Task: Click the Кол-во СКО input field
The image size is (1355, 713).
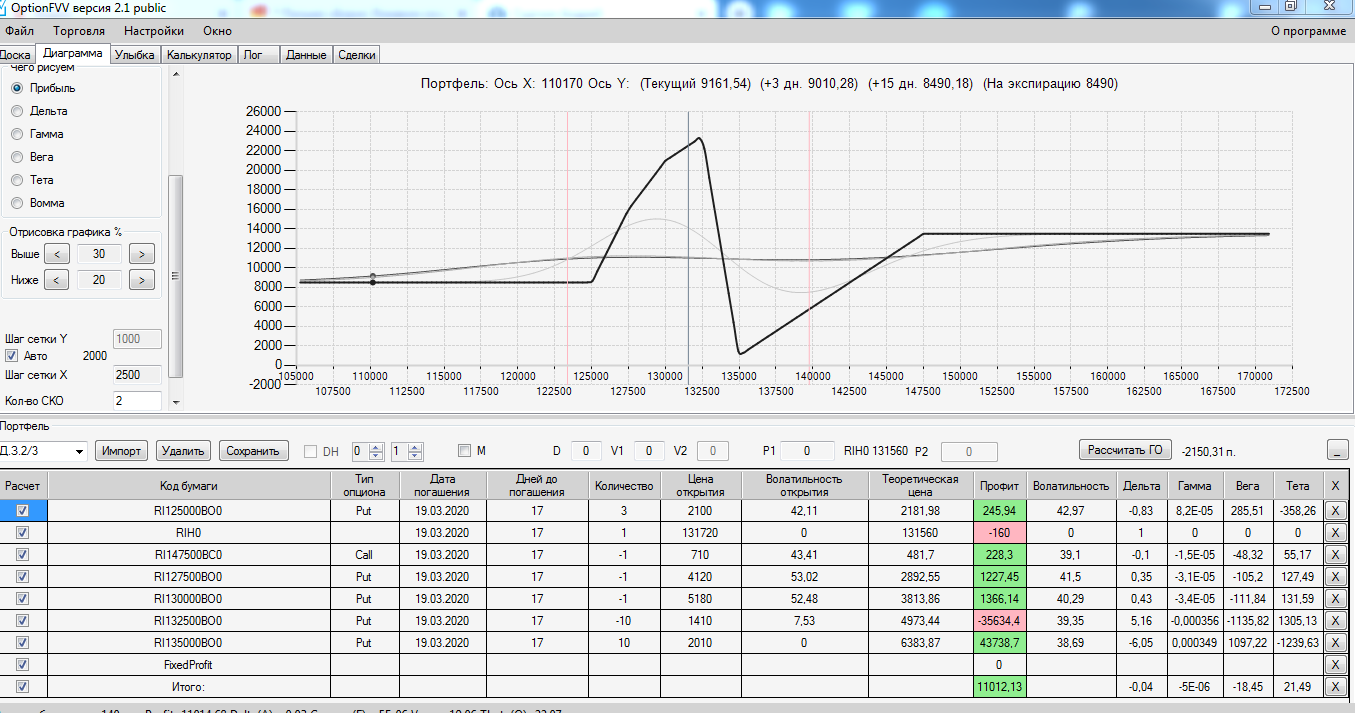Action: (x=138, y=401)
